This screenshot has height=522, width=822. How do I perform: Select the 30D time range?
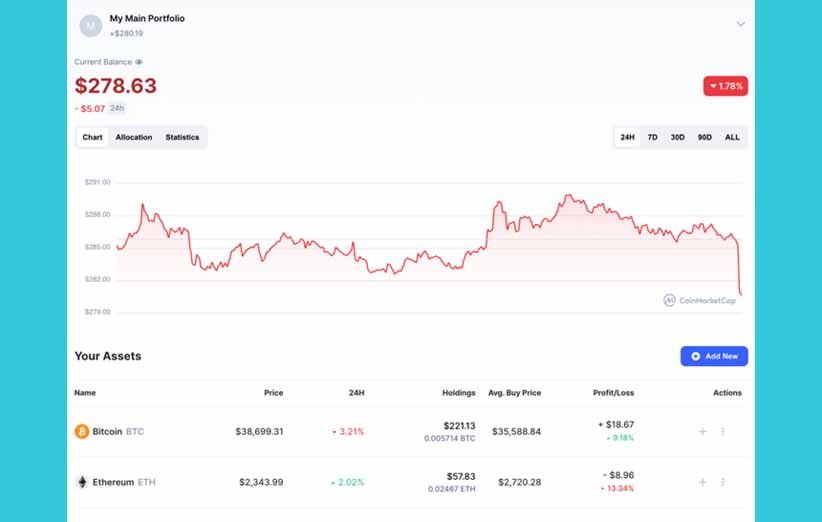(x=678, y=137)
